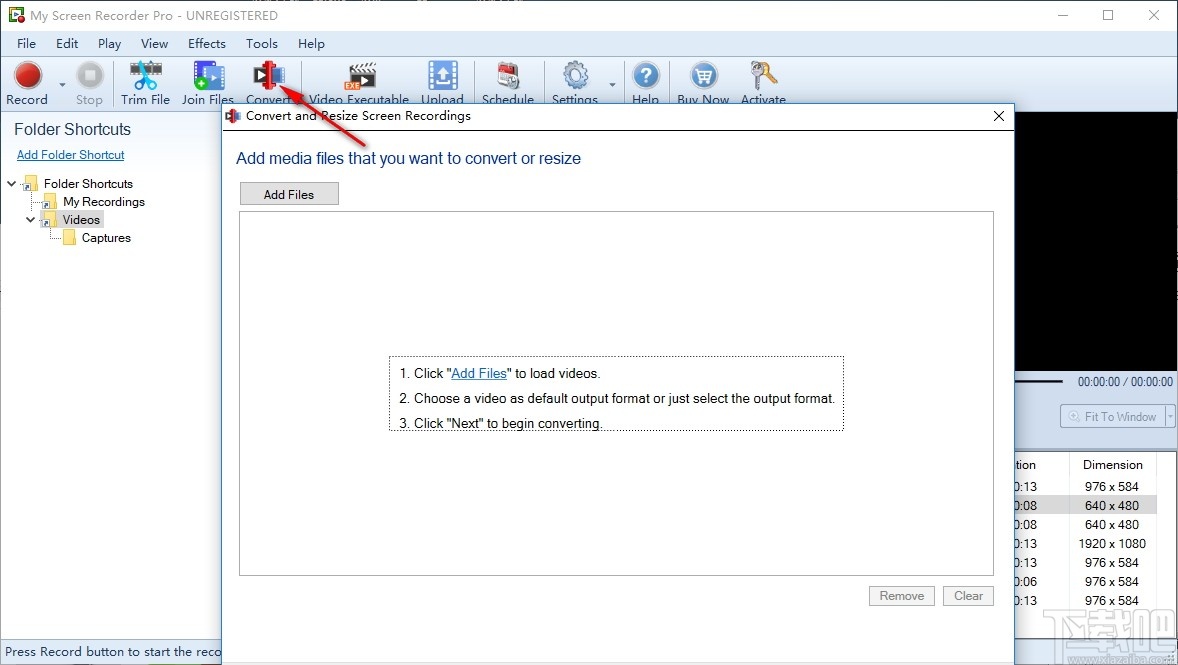
Task: Open the Edit menu
Action: [67, 44]
